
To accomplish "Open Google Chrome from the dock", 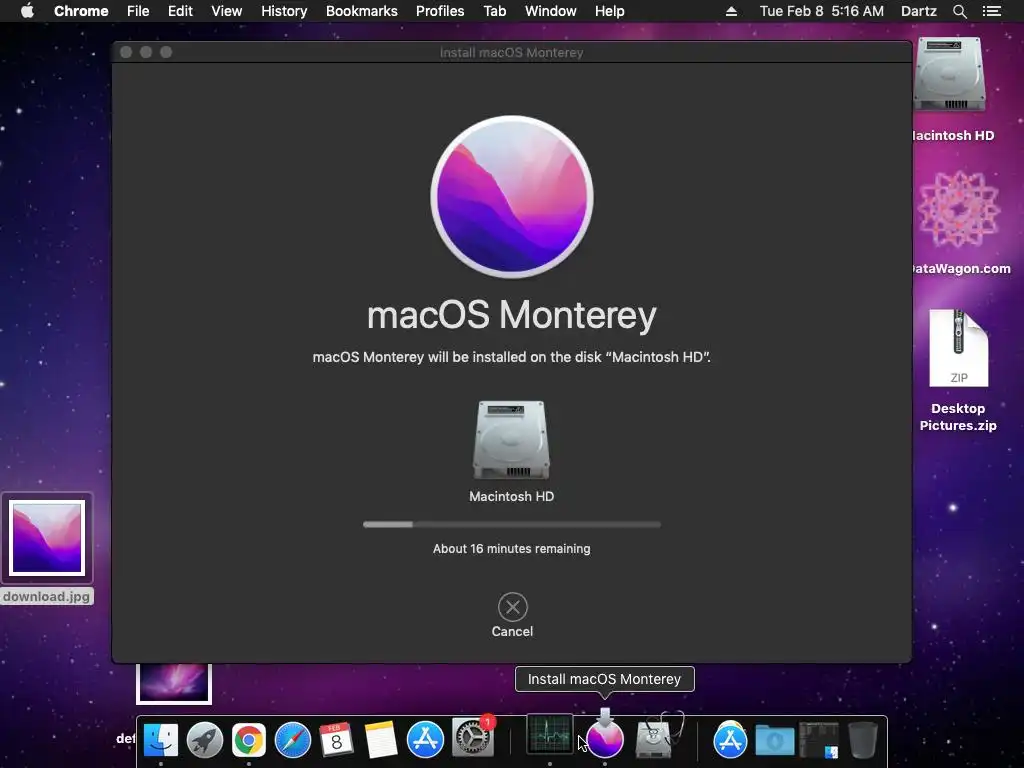I will (x=249, y=739).
